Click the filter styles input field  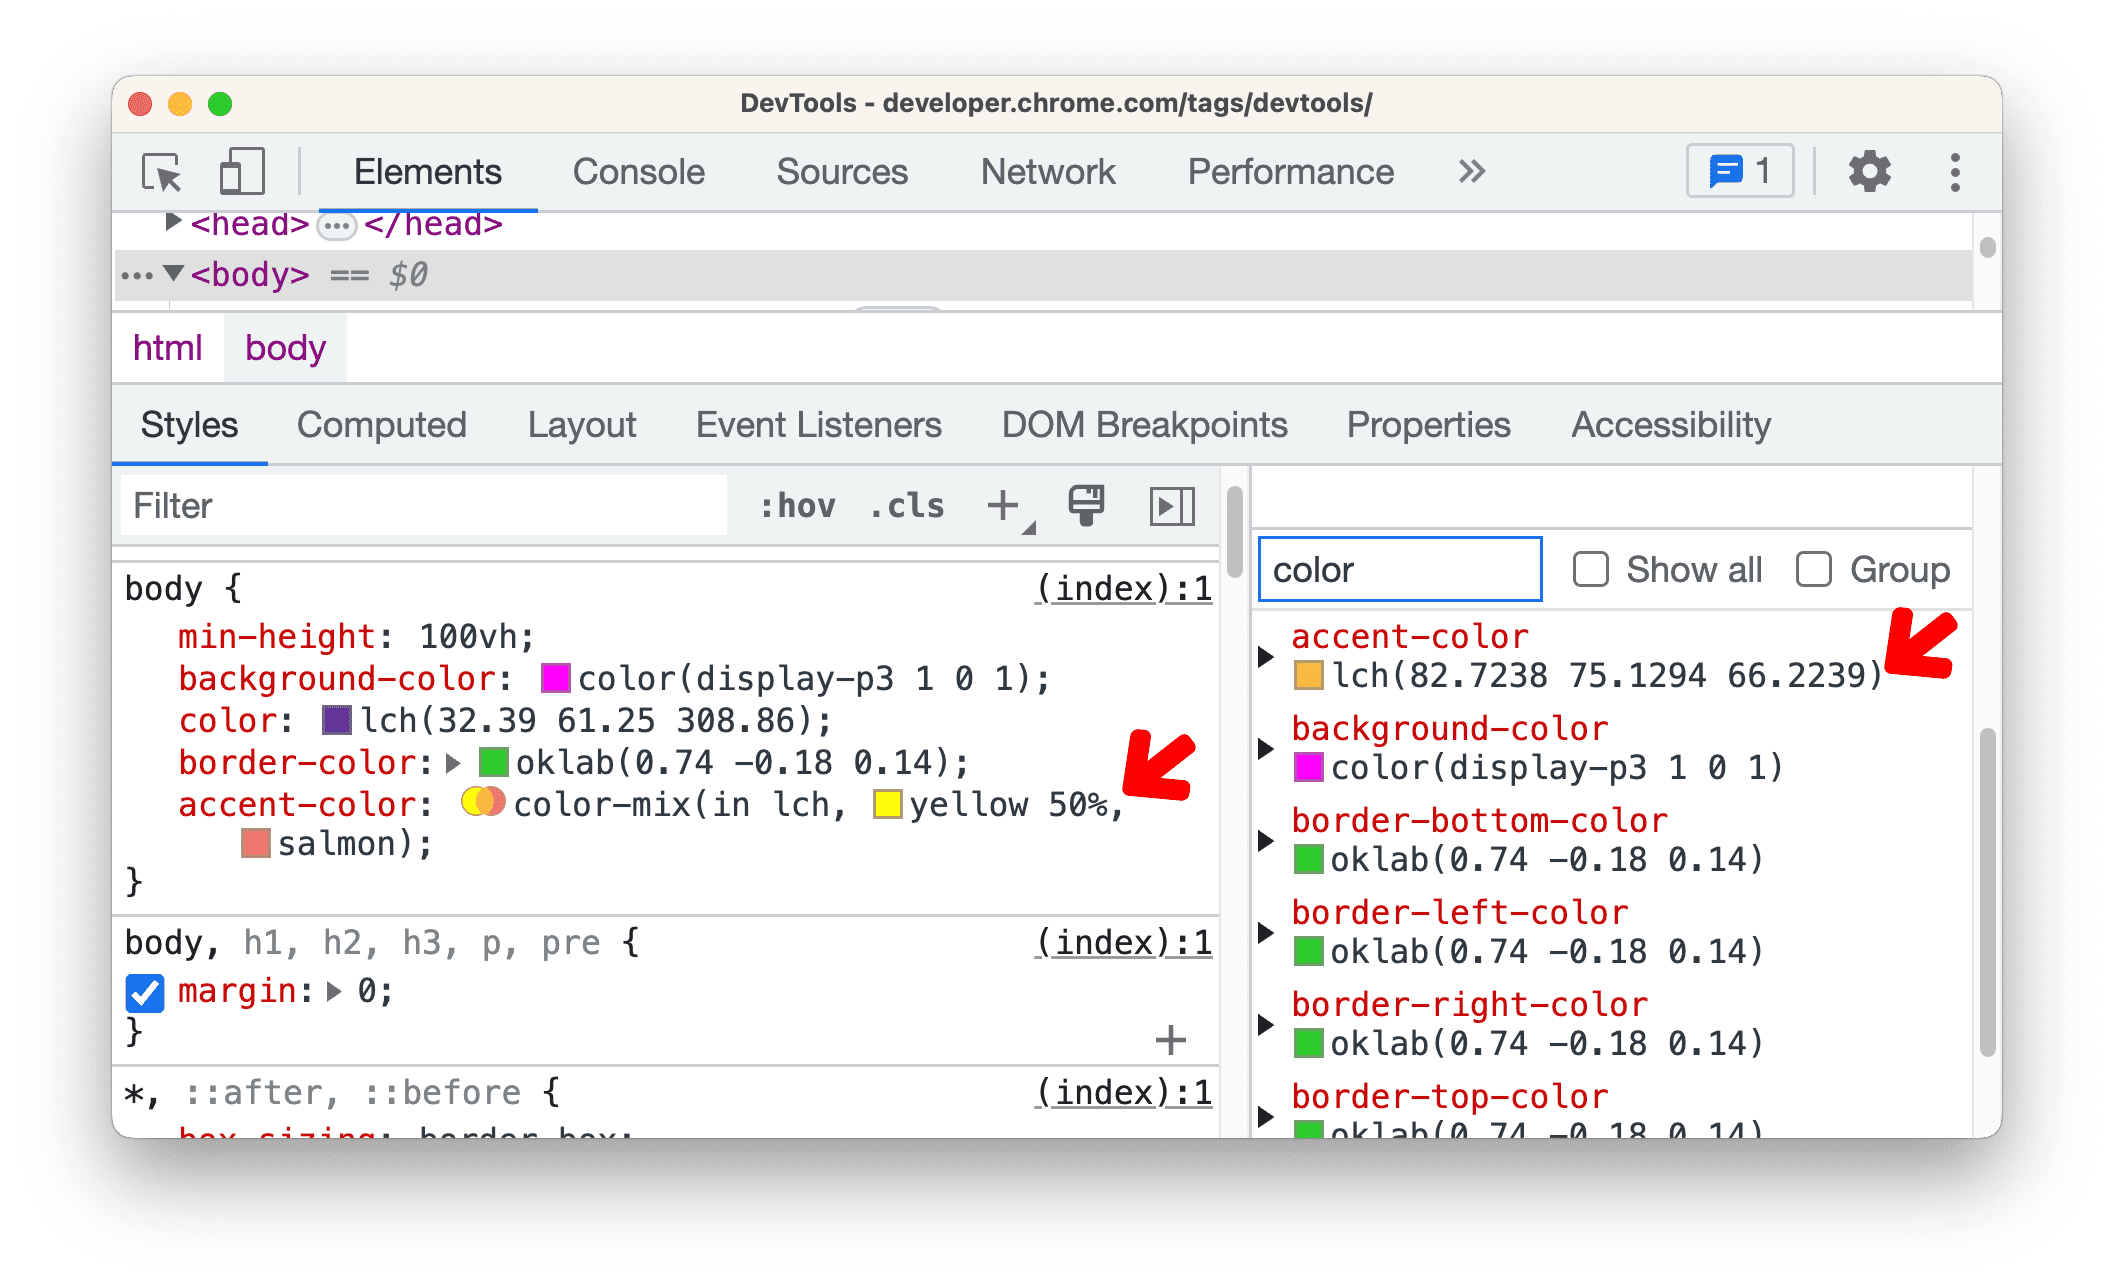tap(424, 506)
